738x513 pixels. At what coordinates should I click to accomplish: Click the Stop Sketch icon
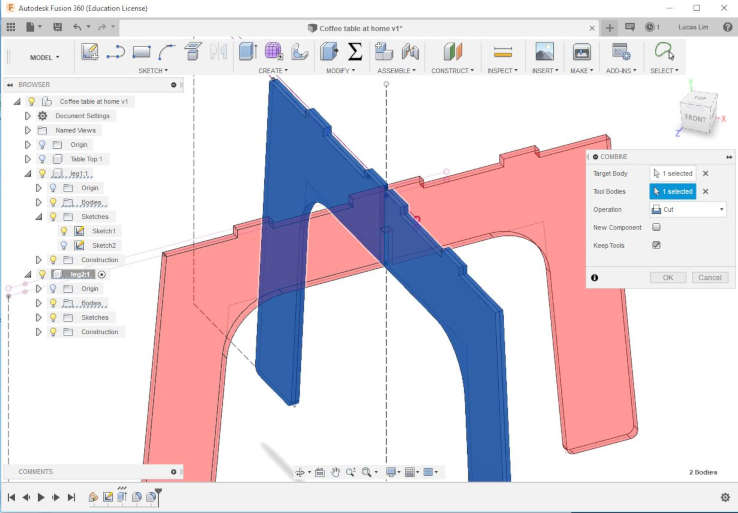(193, 51)
